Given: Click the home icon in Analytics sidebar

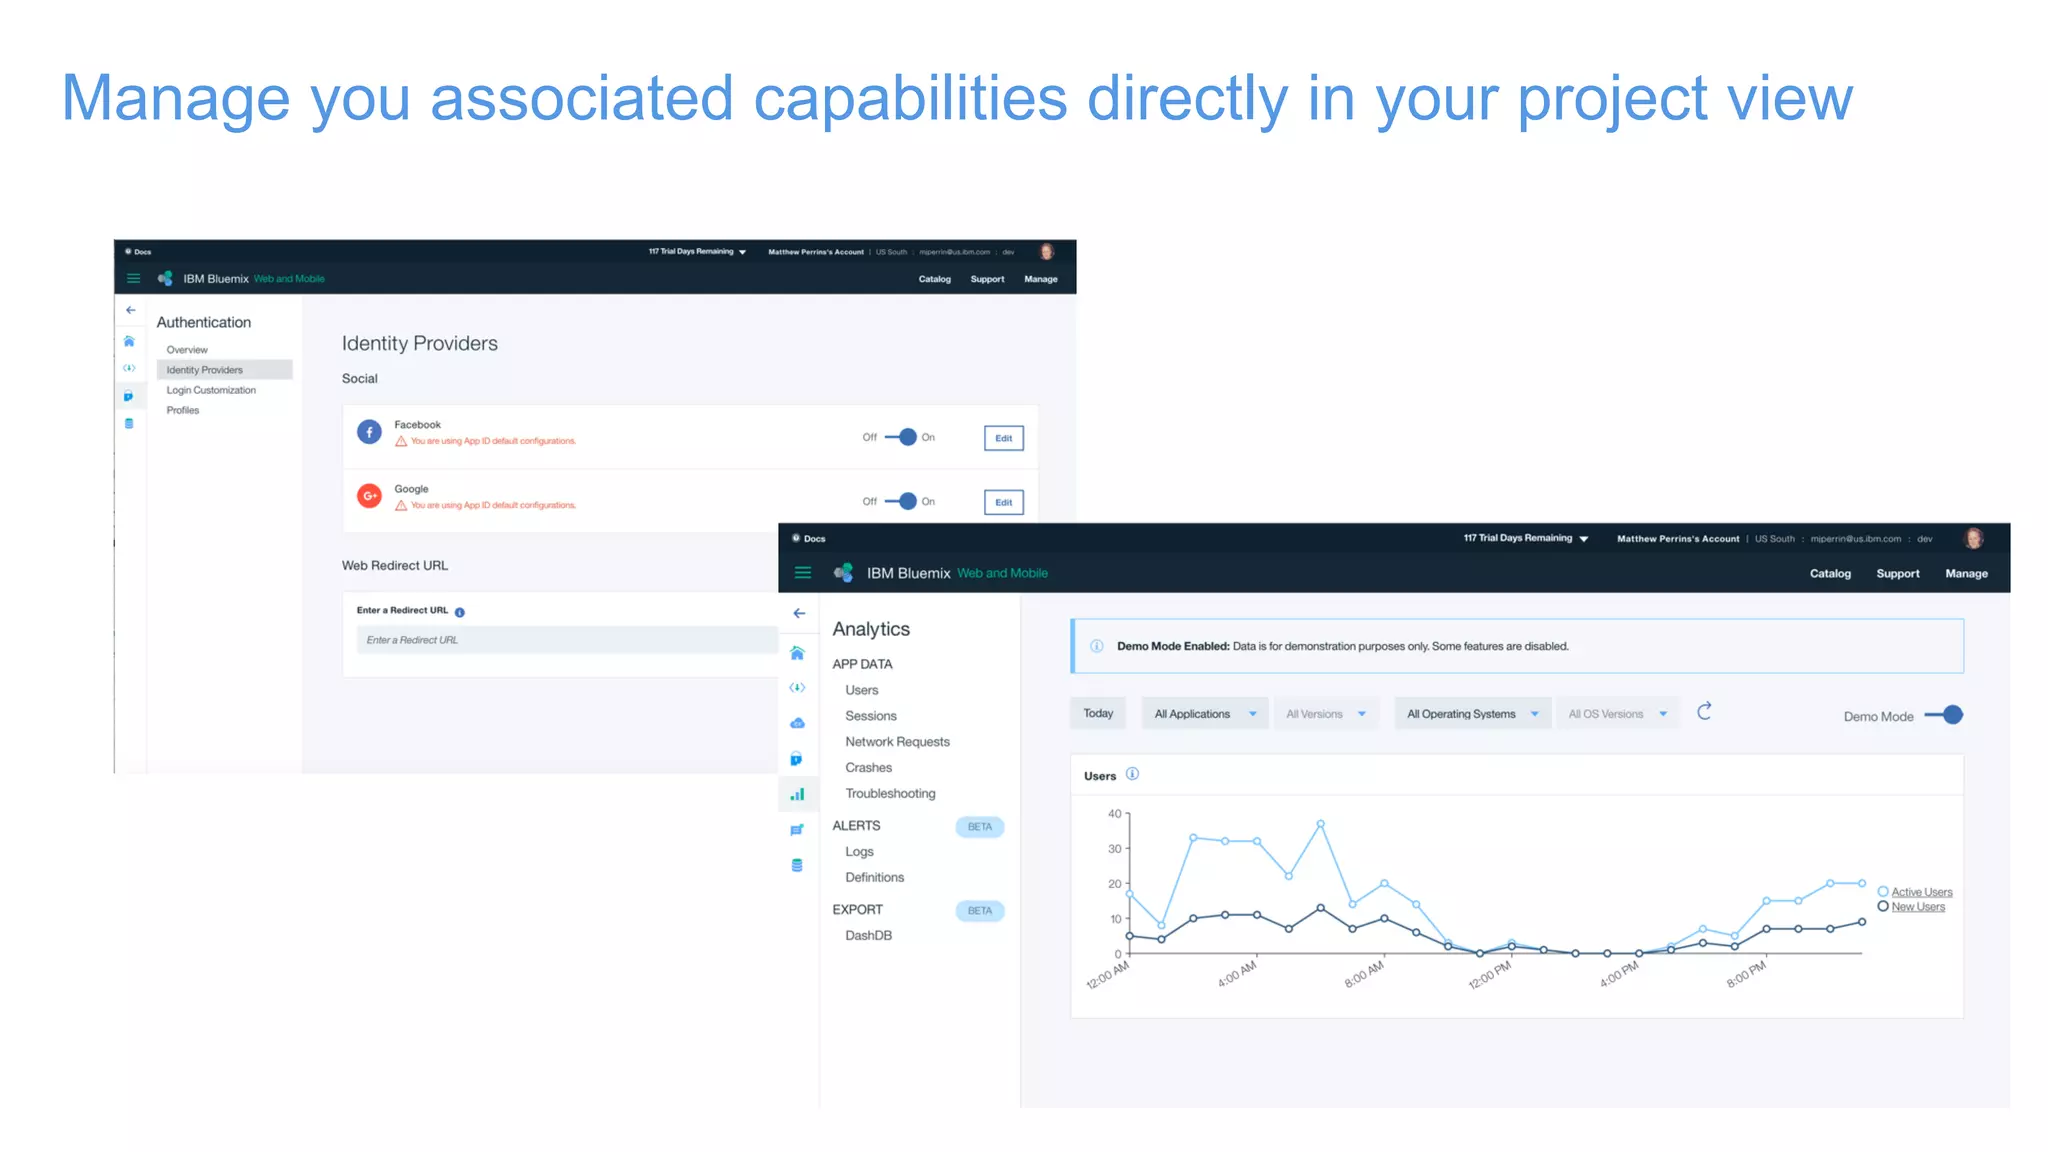Looking at the screenshot, I should tap(797, 653).
